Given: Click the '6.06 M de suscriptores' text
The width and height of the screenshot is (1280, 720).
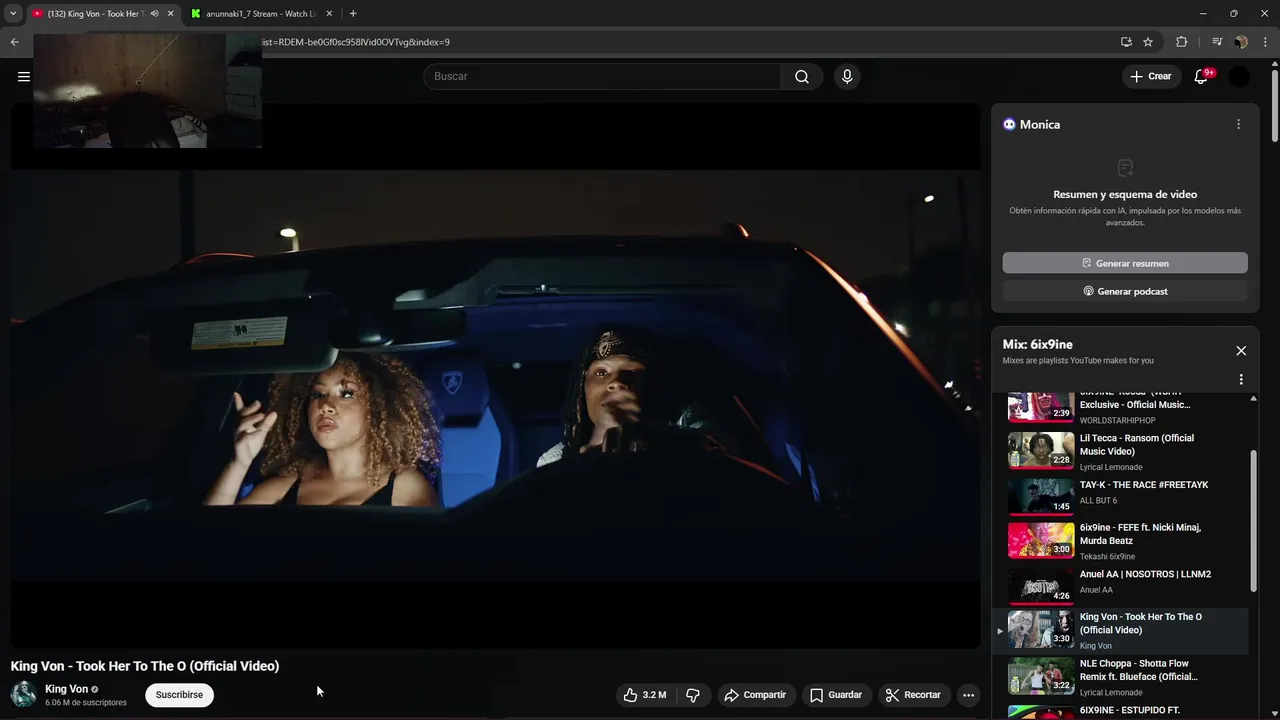Looking at the screenshot, I should (86, 703).
